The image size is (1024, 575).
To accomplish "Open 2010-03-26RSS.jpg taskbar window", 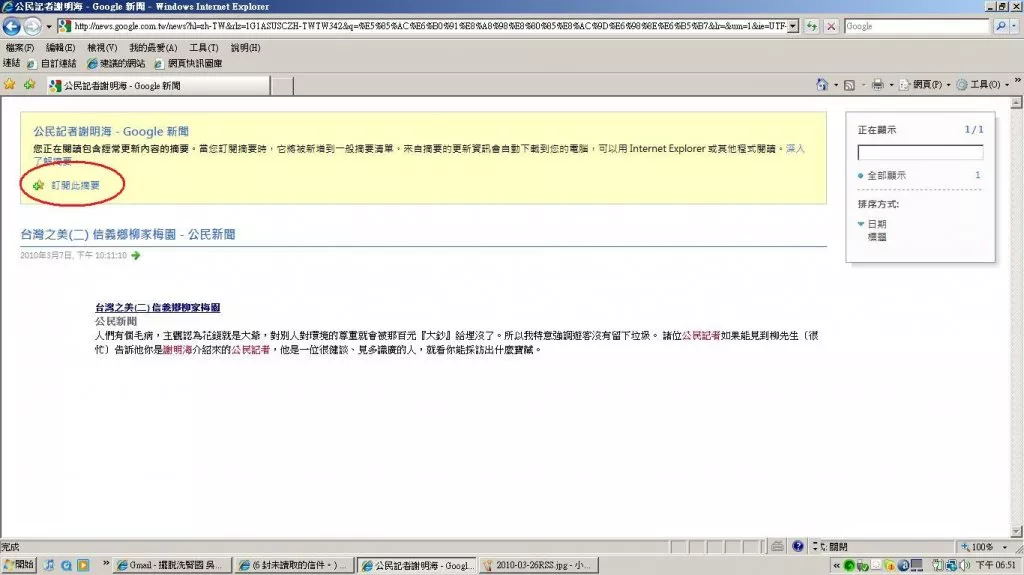I will tap(539, 565).
